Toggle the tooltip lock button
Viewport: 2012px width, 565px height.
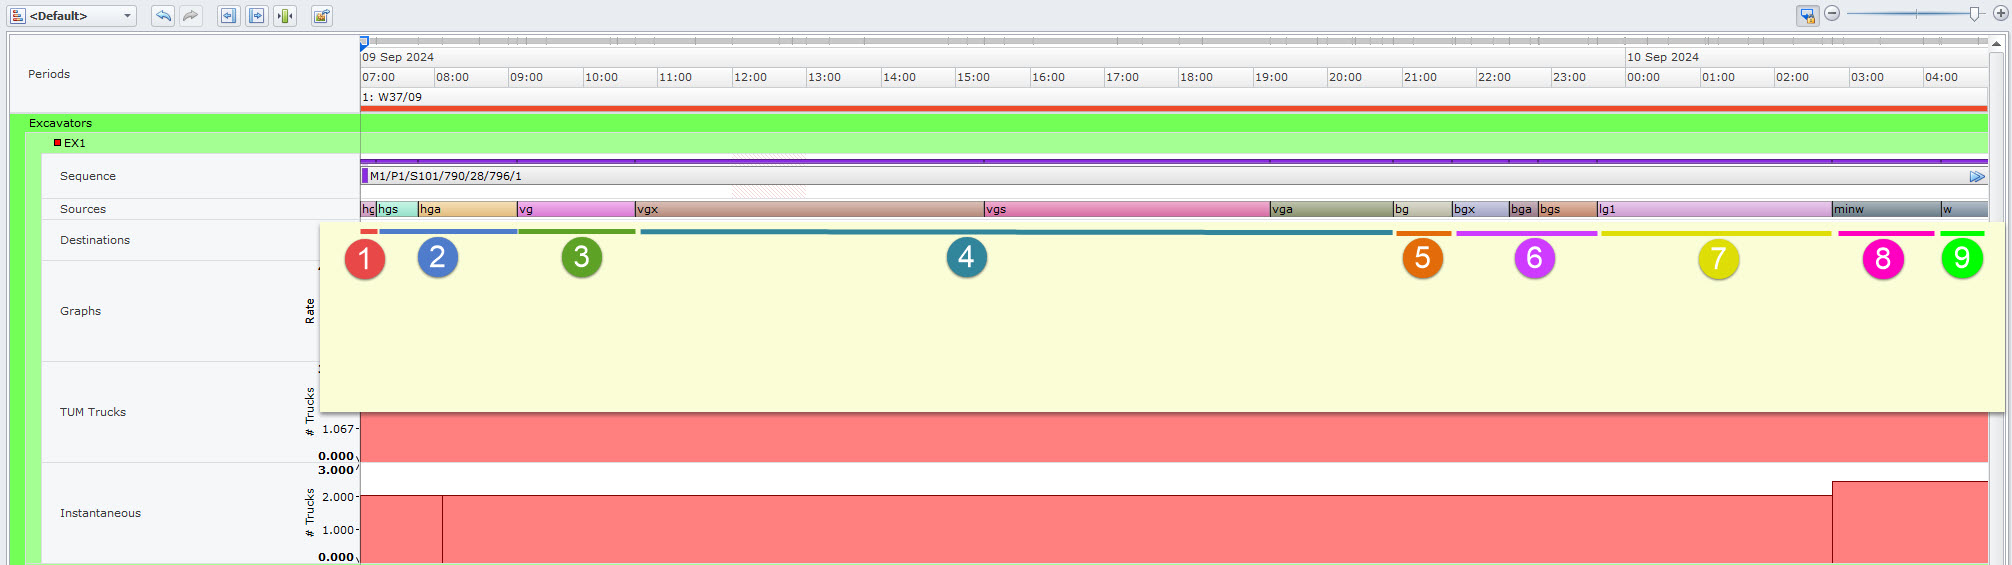1807,15
